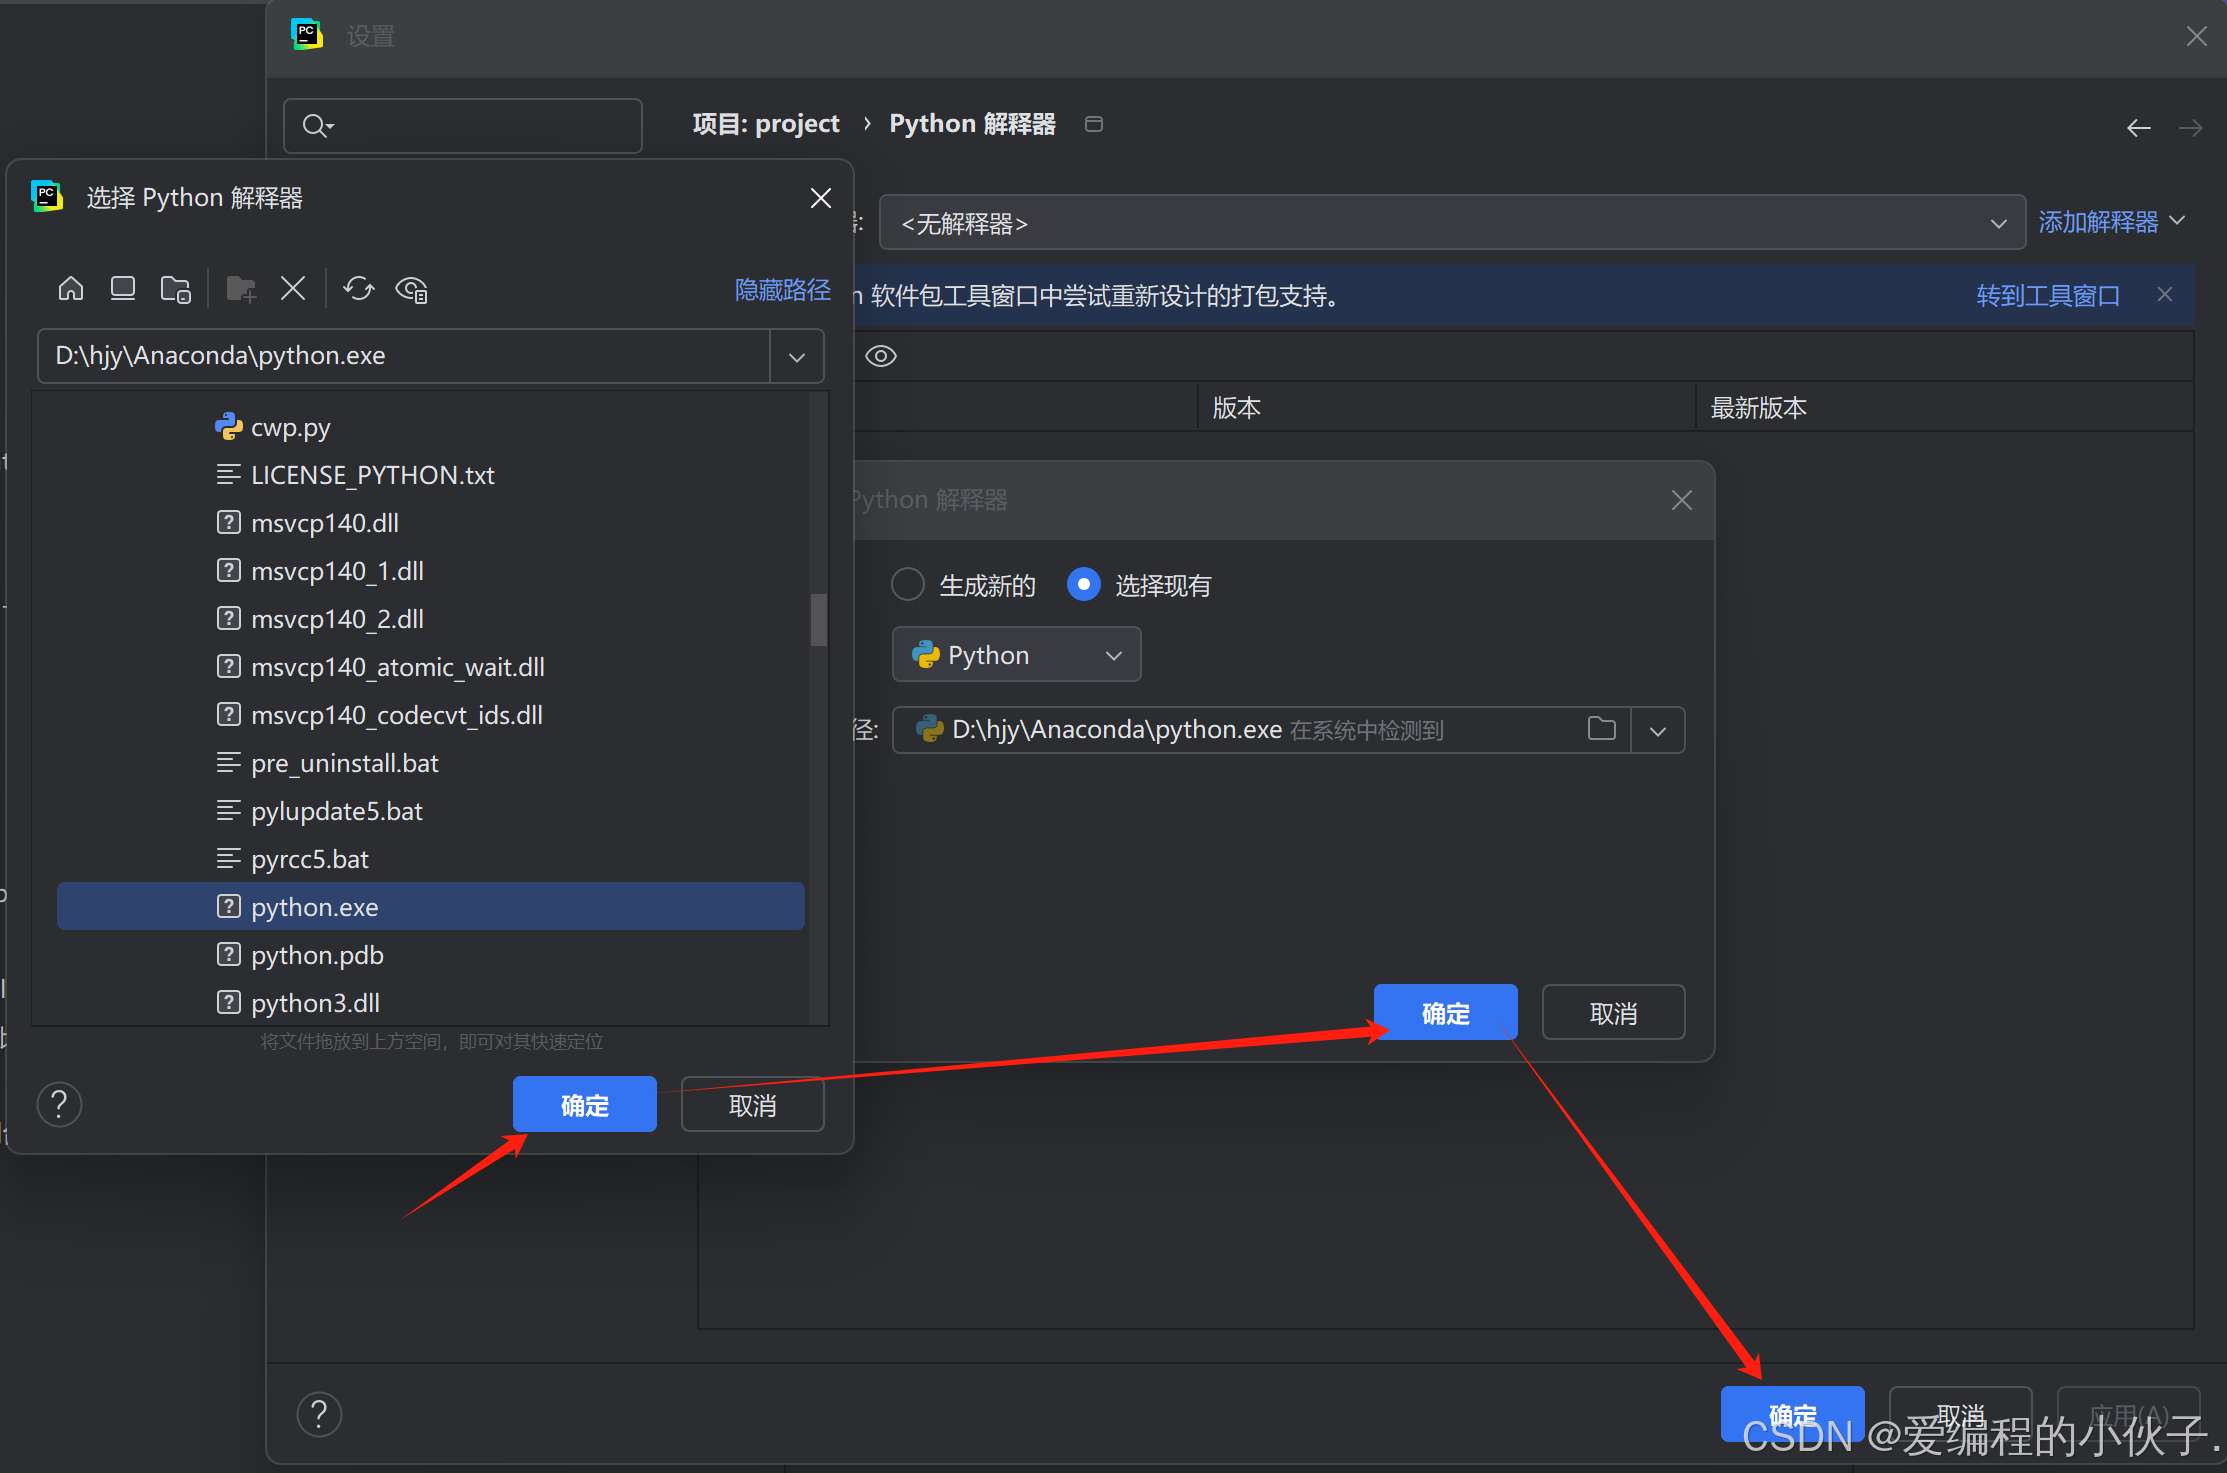
Task: Click the desktop directory icon
Action: pyautogui.click(x=123, y=289)
